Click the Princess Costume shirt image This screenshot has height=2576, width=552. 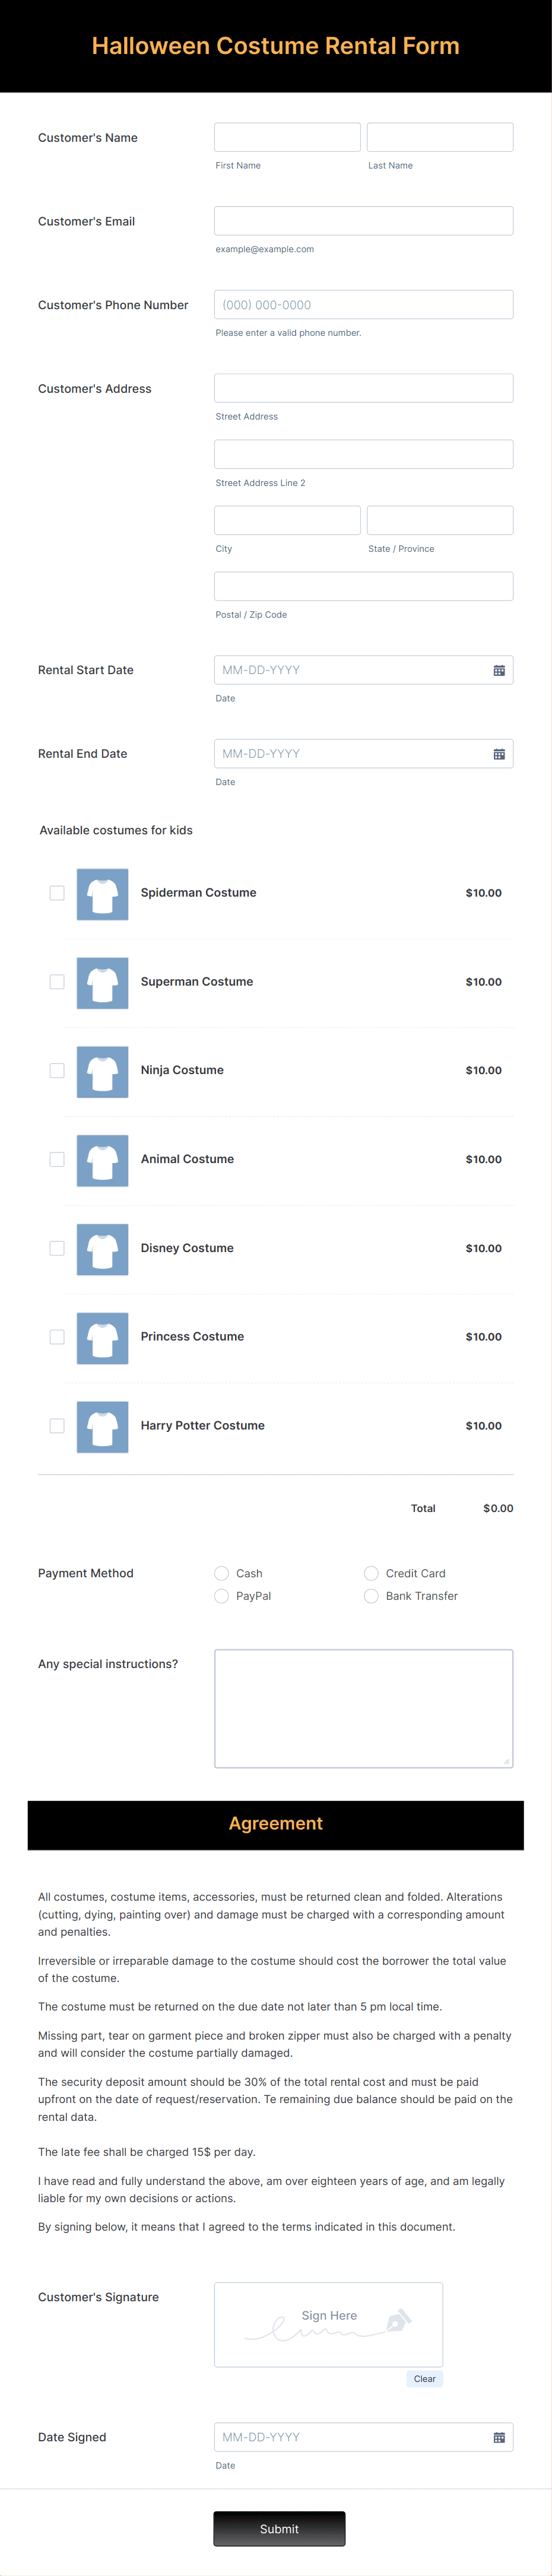(102, 1337)
